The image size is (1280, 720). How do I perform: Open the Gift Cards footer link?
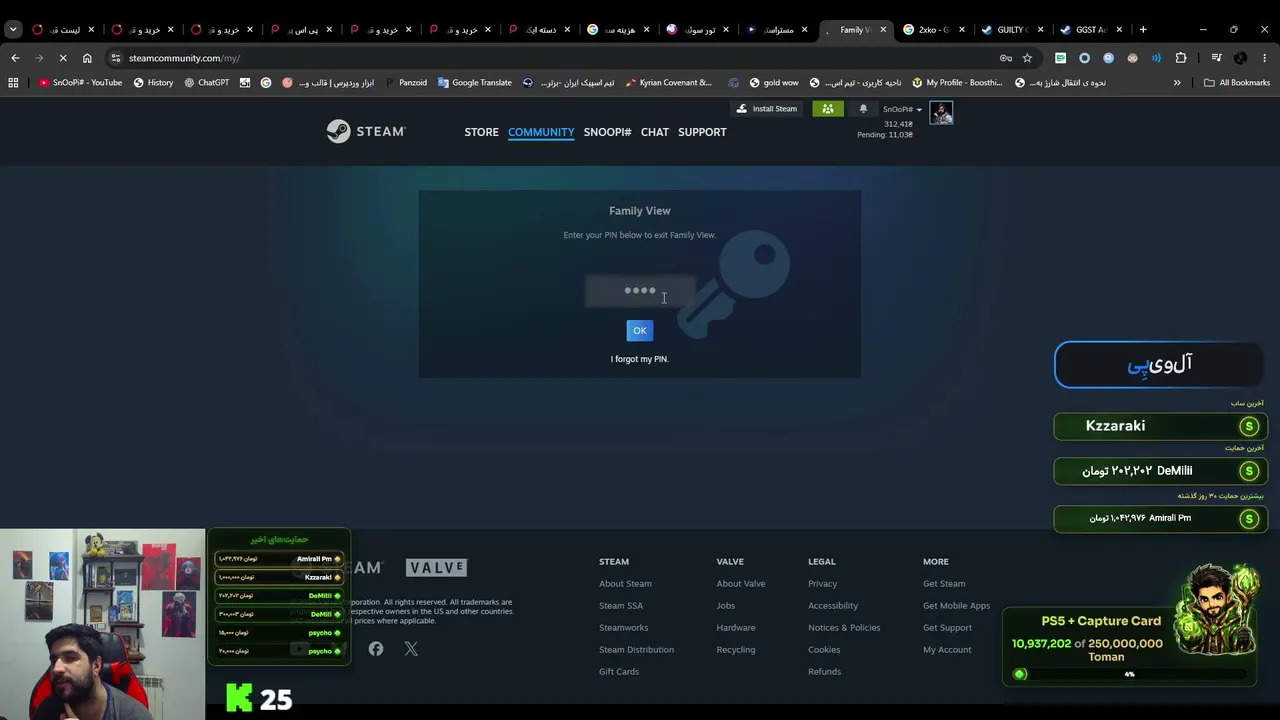point(619,672)
